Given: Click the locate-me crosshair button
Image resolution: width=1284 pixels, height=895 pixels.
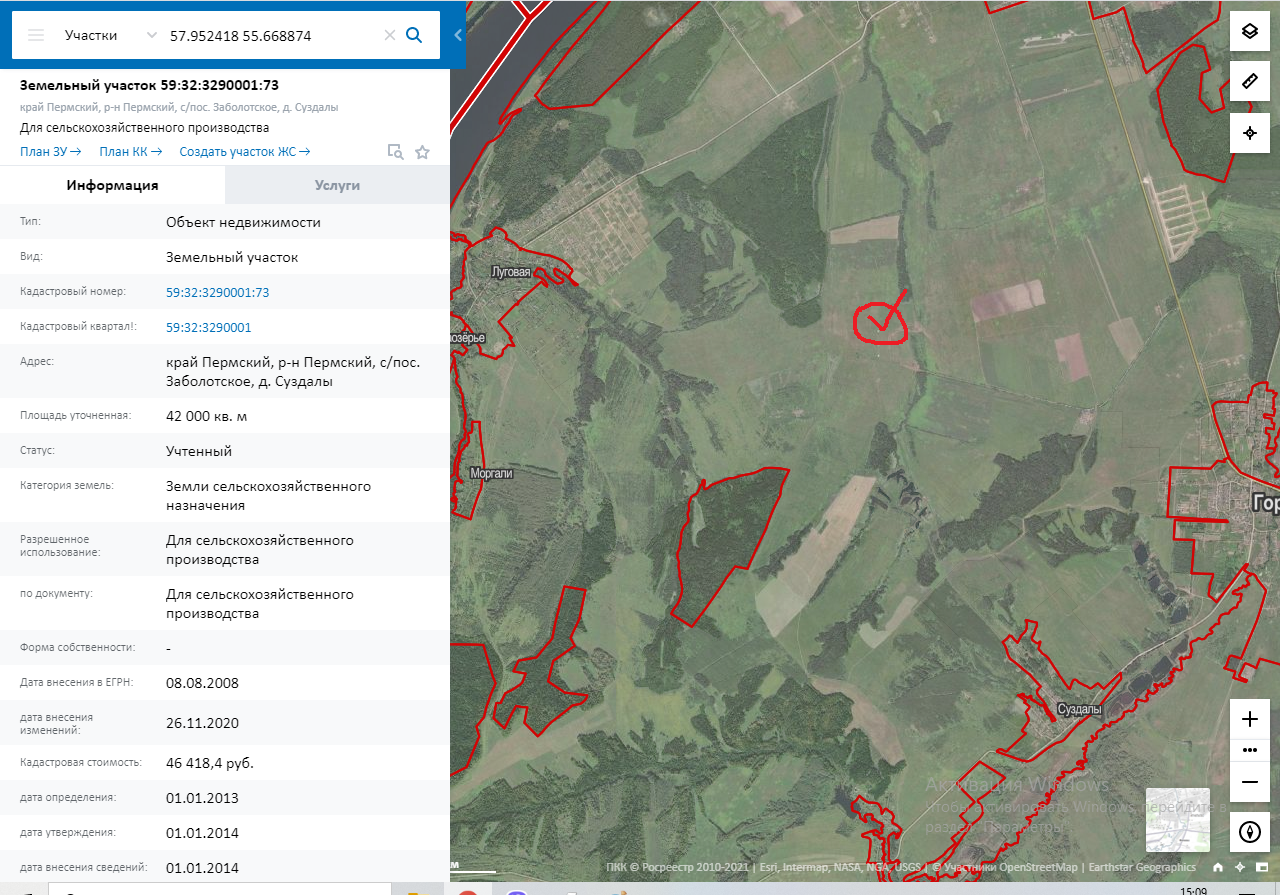Looking at the screenshot, I should (x=1249, y=133).
